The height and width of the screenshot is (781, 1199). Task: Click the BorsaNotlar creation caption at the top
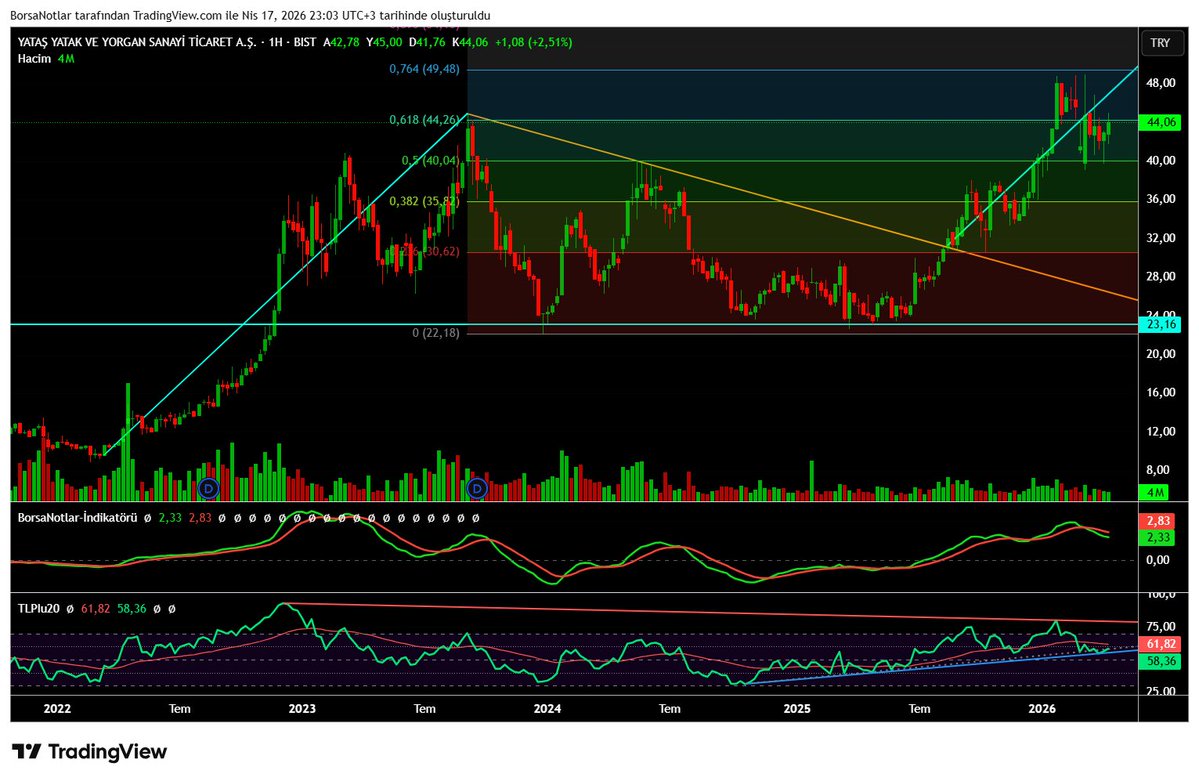(250, 15)
